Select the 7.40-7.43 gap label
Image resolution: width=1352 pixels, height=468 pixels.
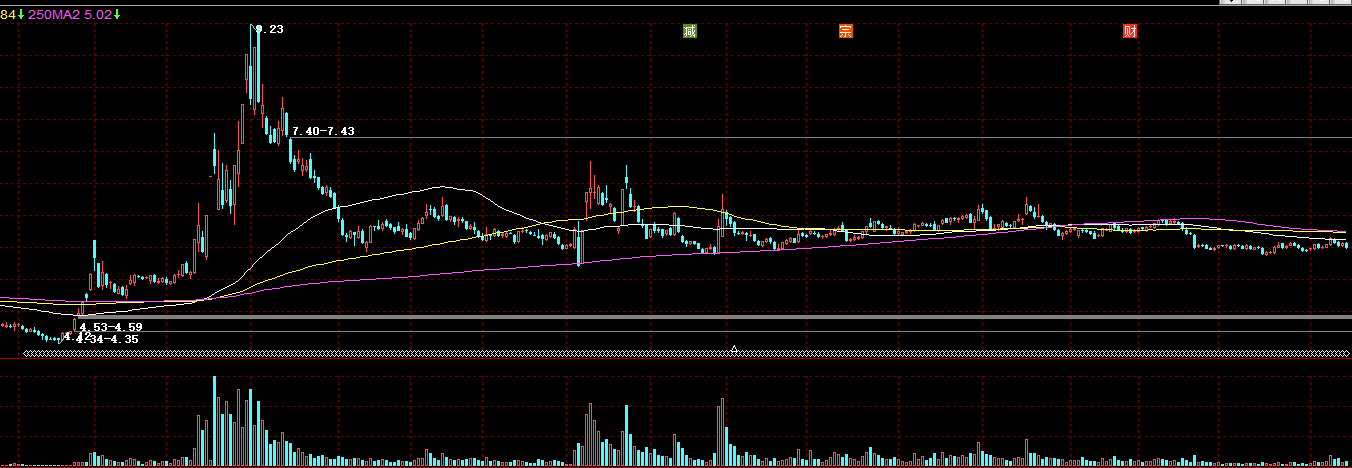(323, 131)
